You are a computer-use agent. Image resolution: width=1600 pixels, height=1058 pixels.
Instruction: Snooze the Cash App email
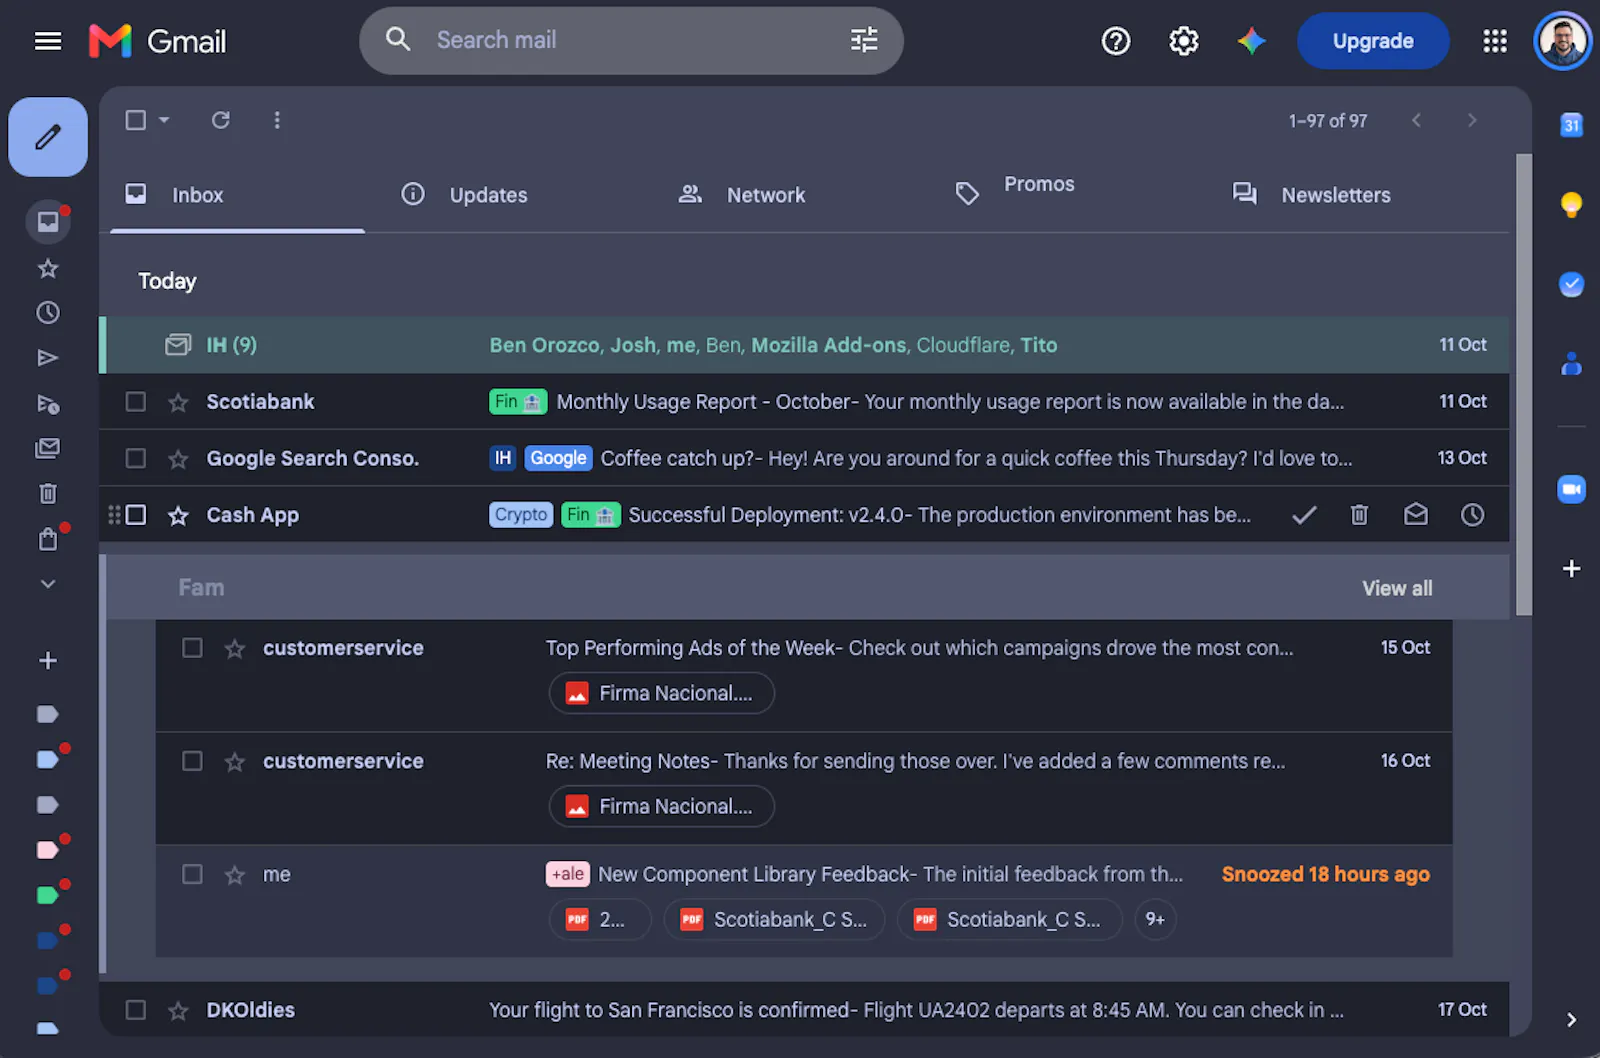coord(1473,515)
